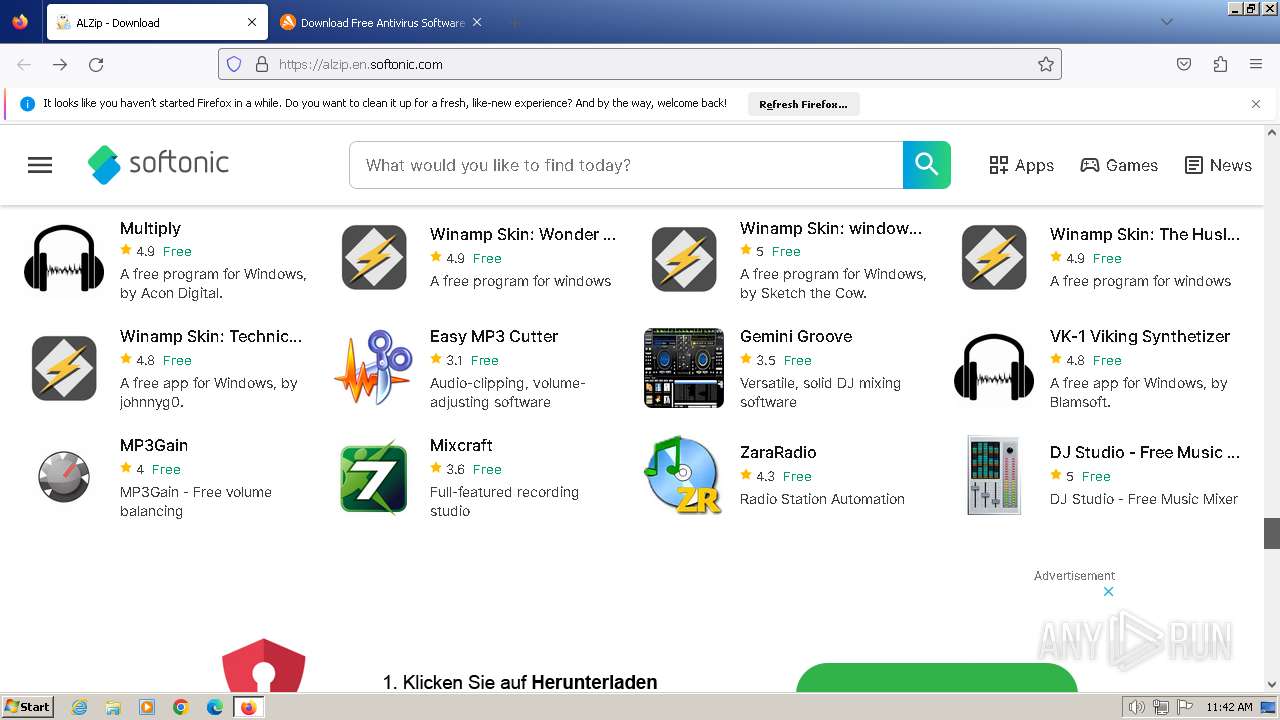
Task: Open File Explorer from taskbar
Action: click(x=113, y=707)
